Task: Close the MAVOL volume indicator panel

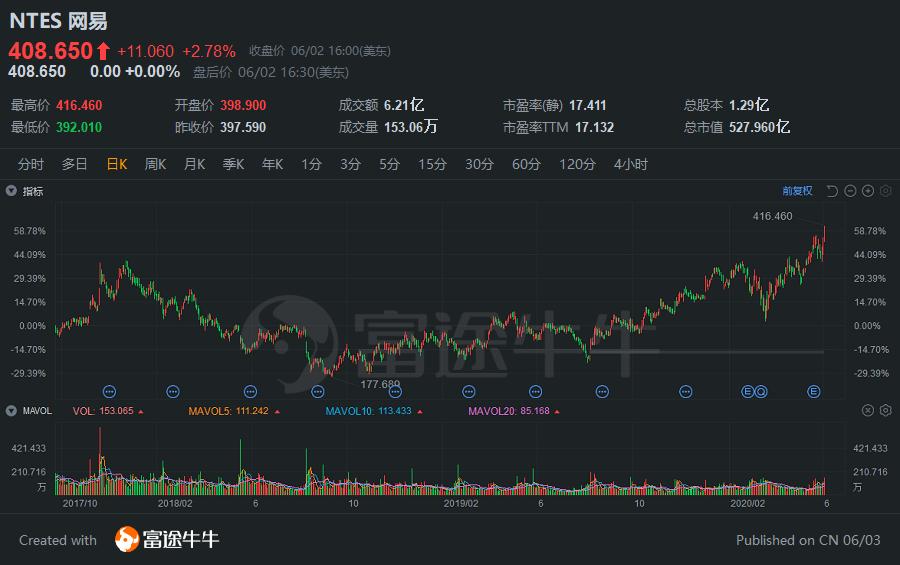Action: [868, 410]
